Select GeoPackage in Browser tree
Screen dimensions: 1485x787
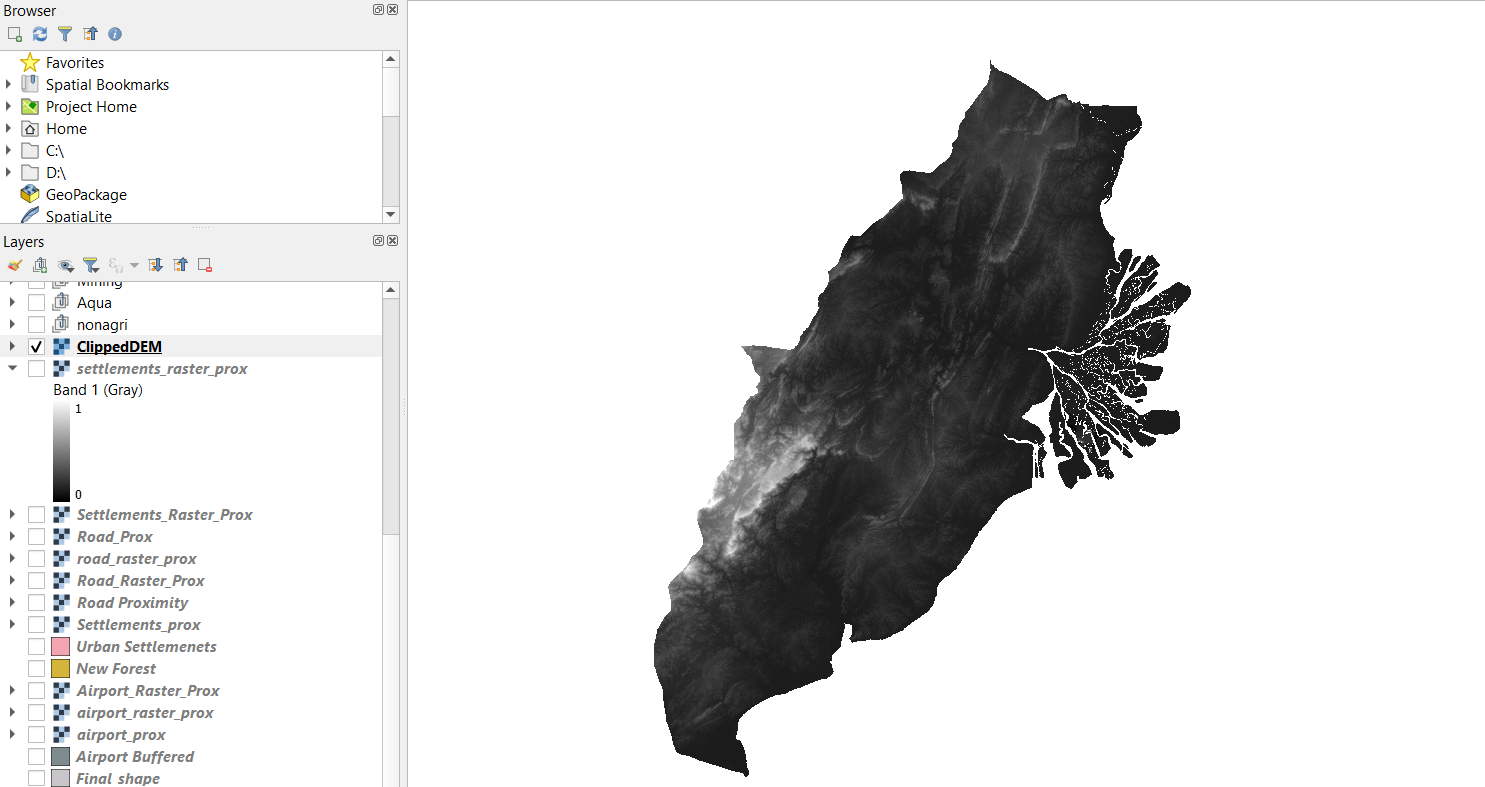86,195
